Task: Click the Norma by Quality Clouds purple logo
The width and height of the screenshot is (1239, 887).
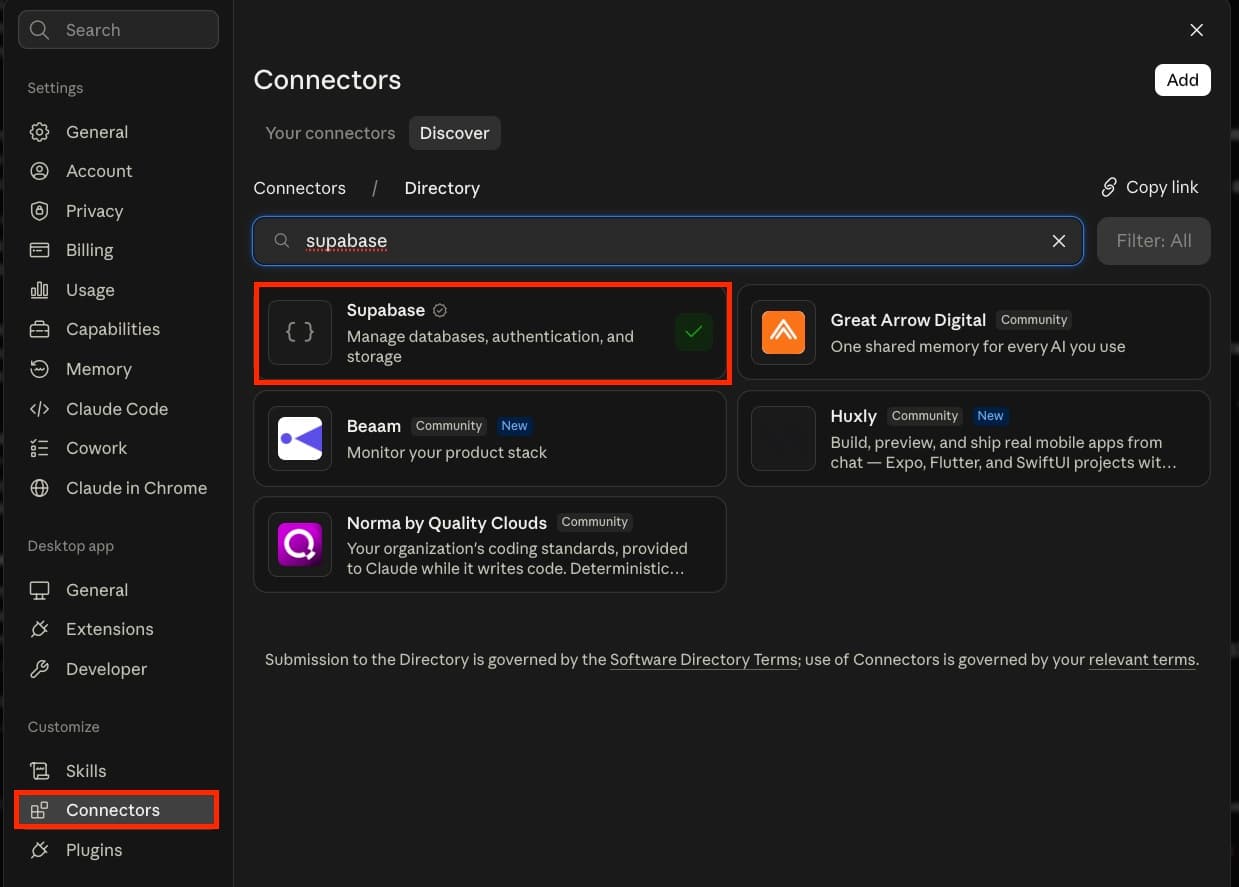Action: (300, 544)
